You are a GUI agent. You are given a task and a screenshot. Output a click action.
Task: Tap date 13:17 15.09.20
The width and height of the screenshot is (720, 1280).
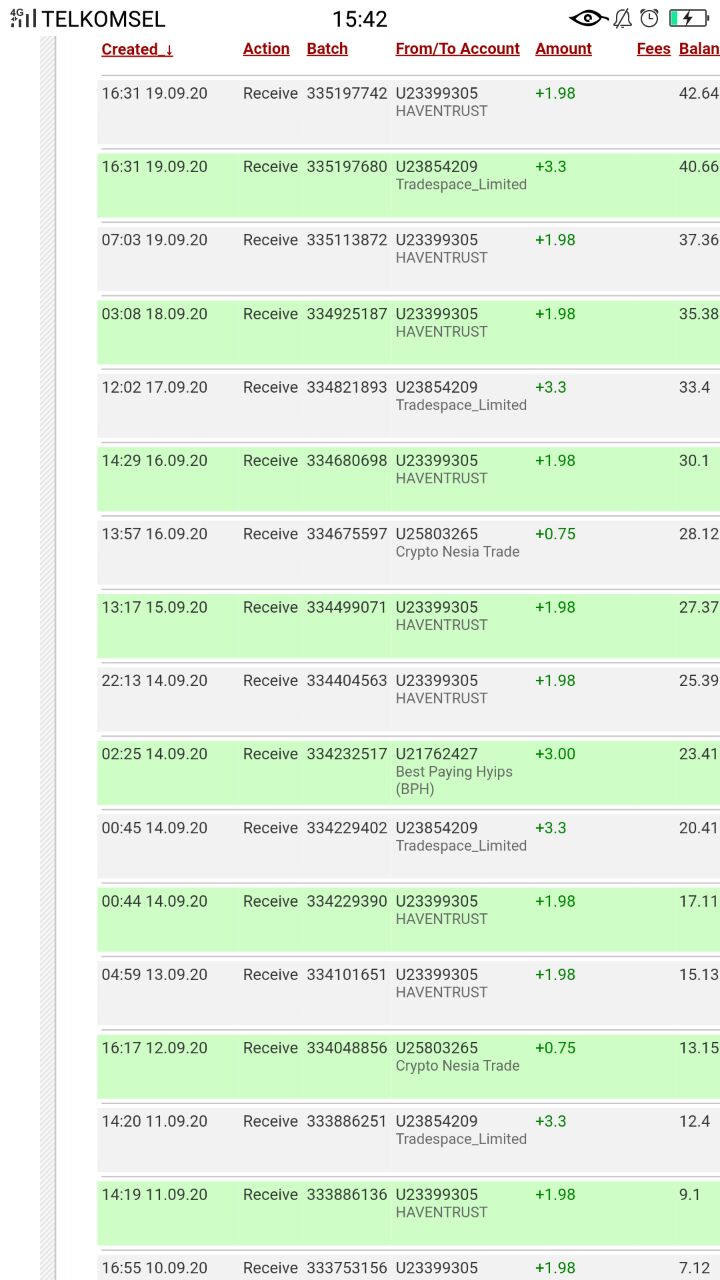tap(155, 608)
